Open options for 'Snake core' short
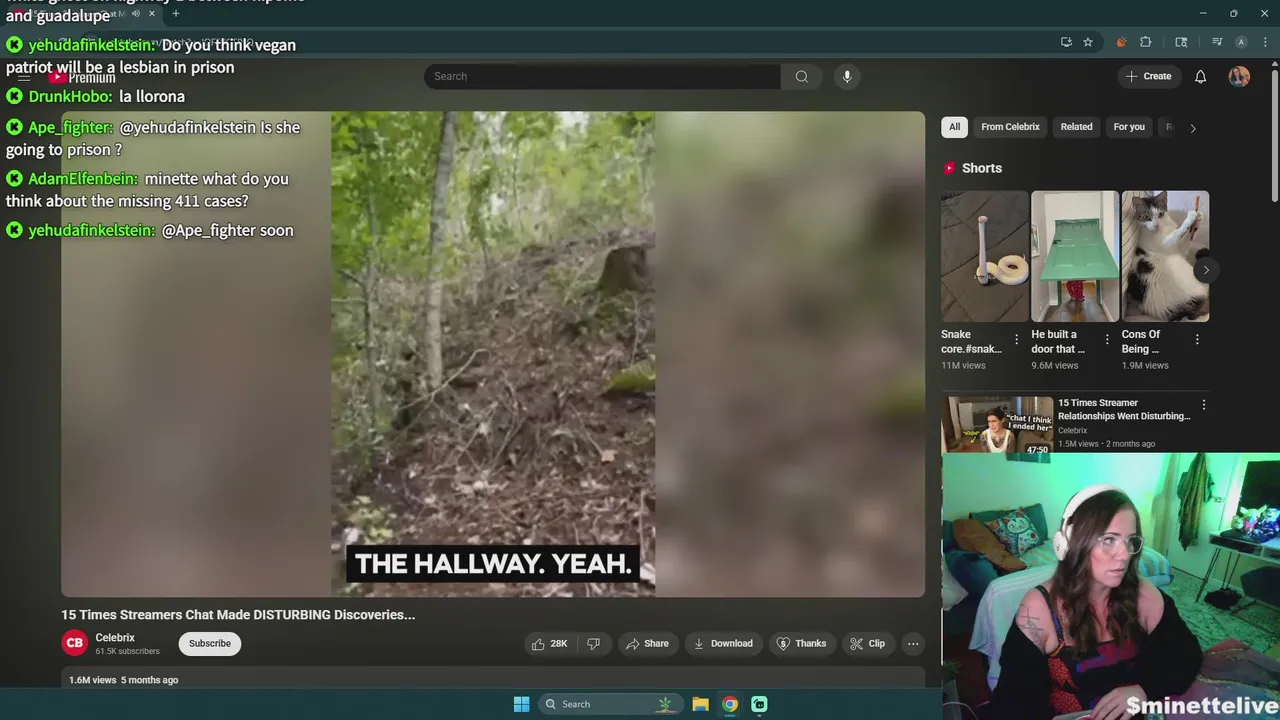 [1016, 340]
